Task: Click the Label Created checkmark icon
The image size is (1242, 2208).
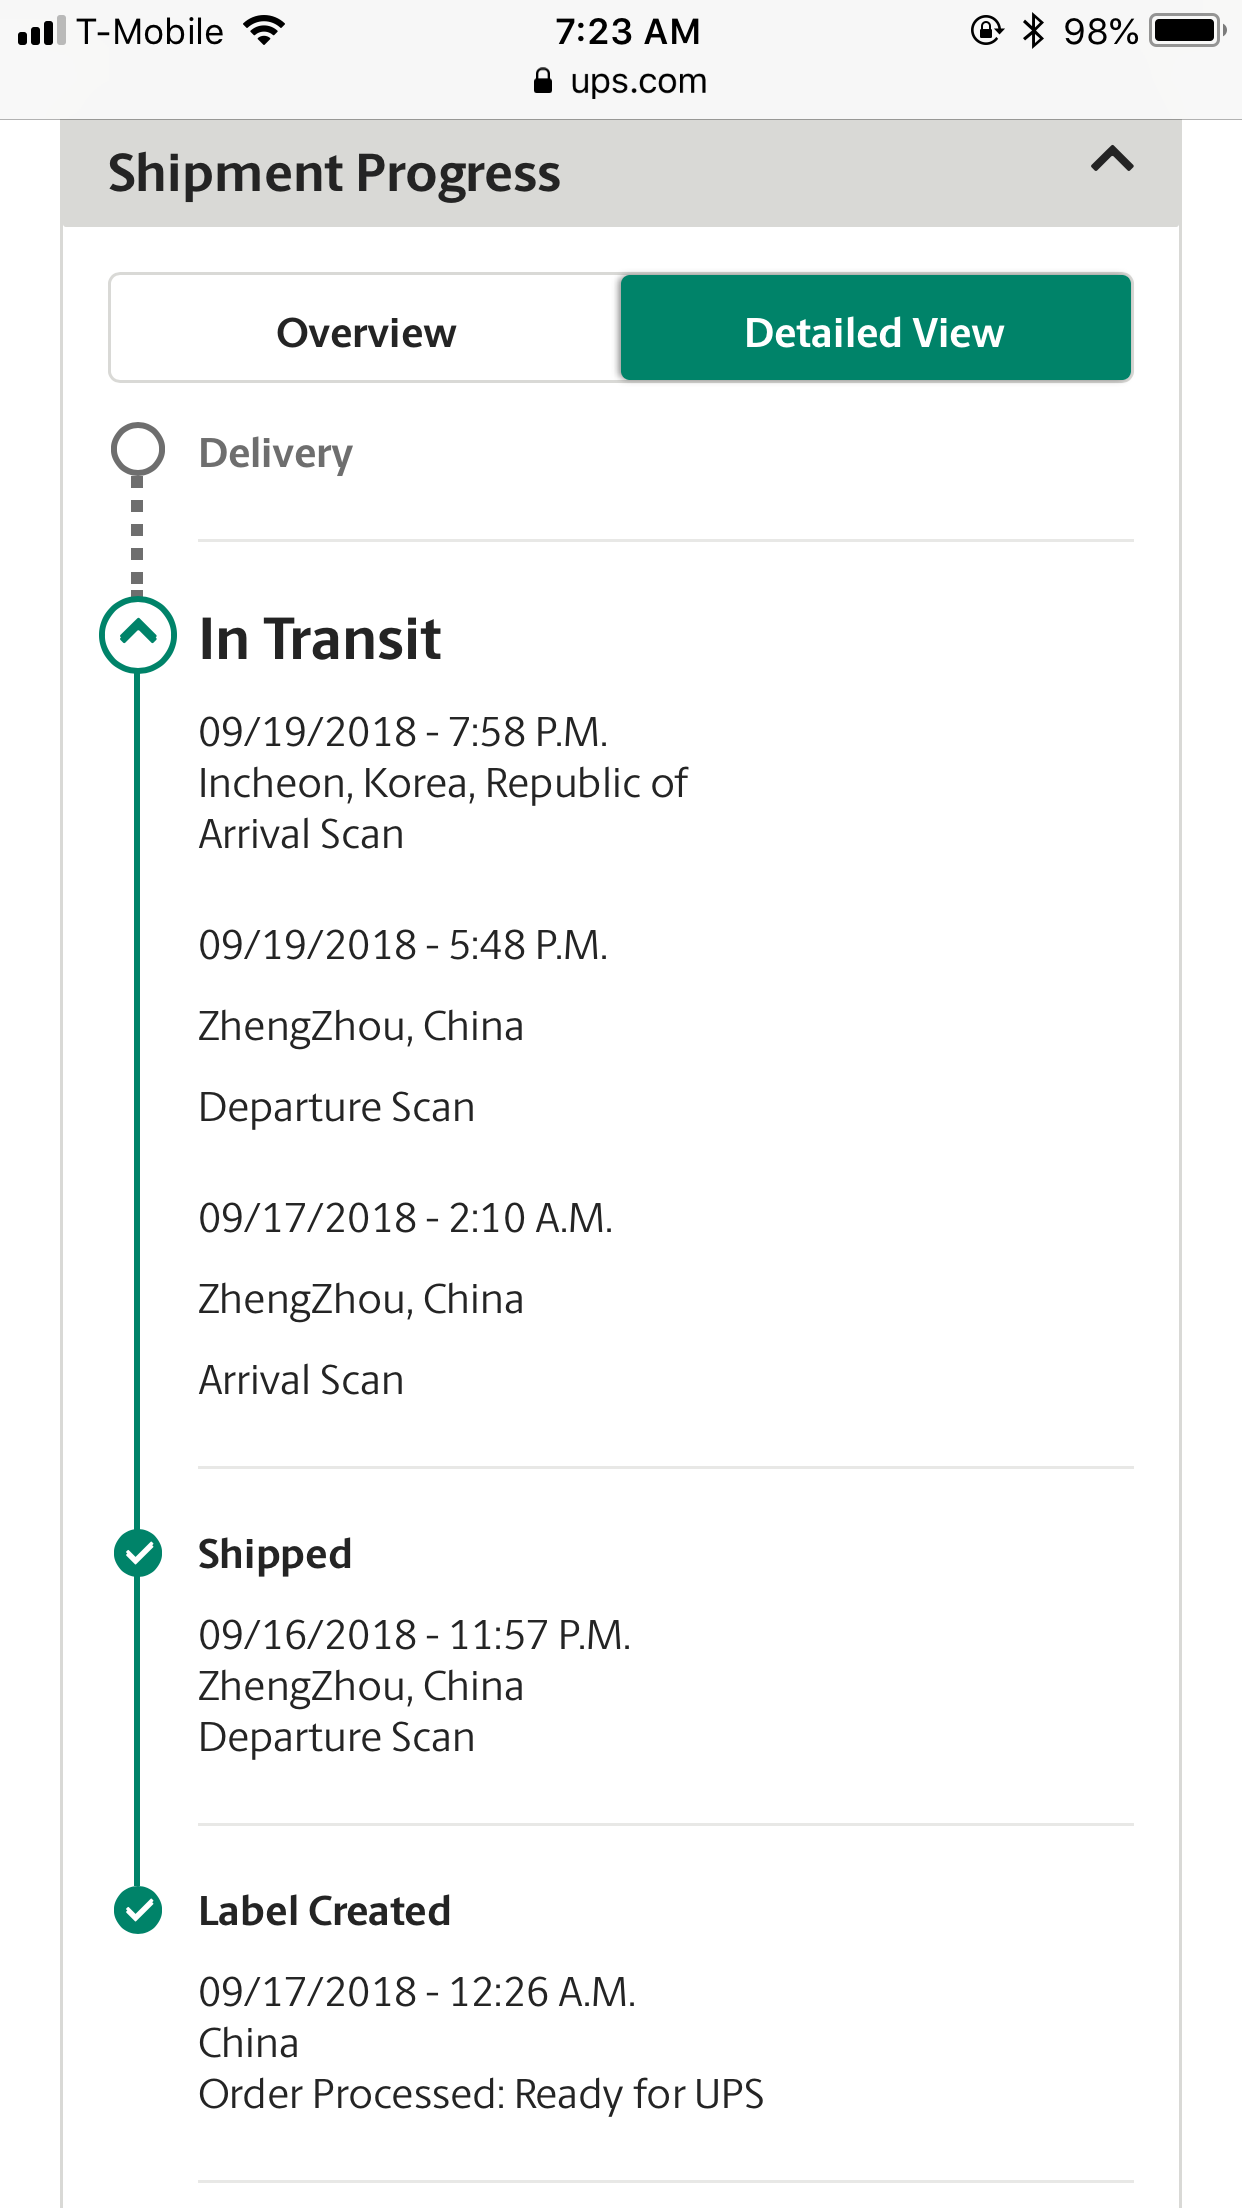Action: tap(138, 1910)
